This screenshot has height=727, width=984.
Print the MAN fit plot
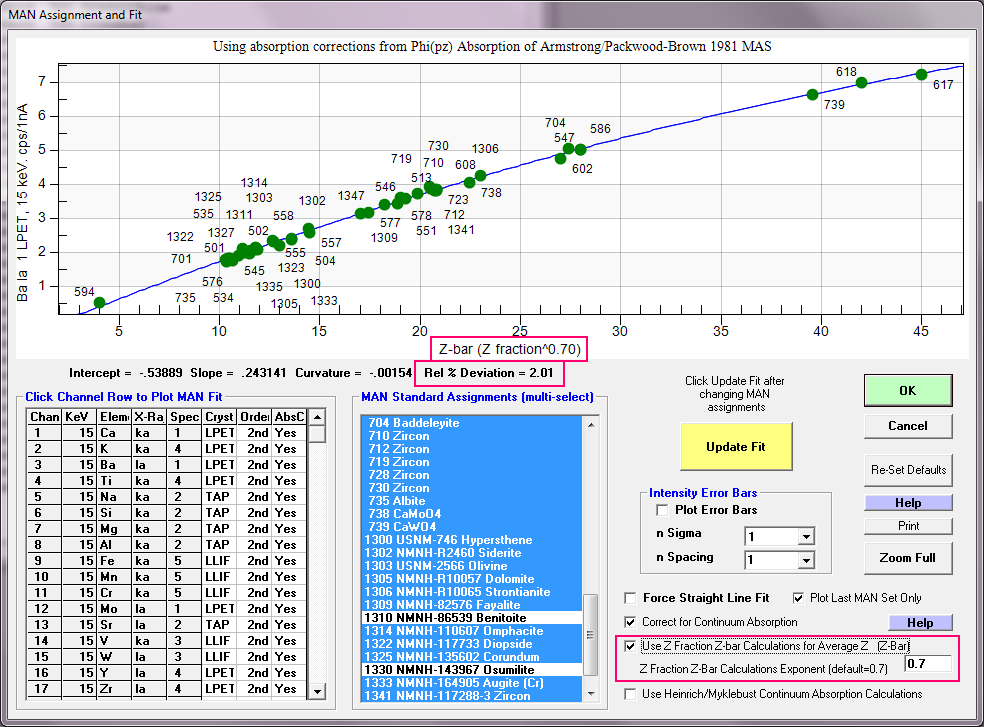click(x=907, y=525)
